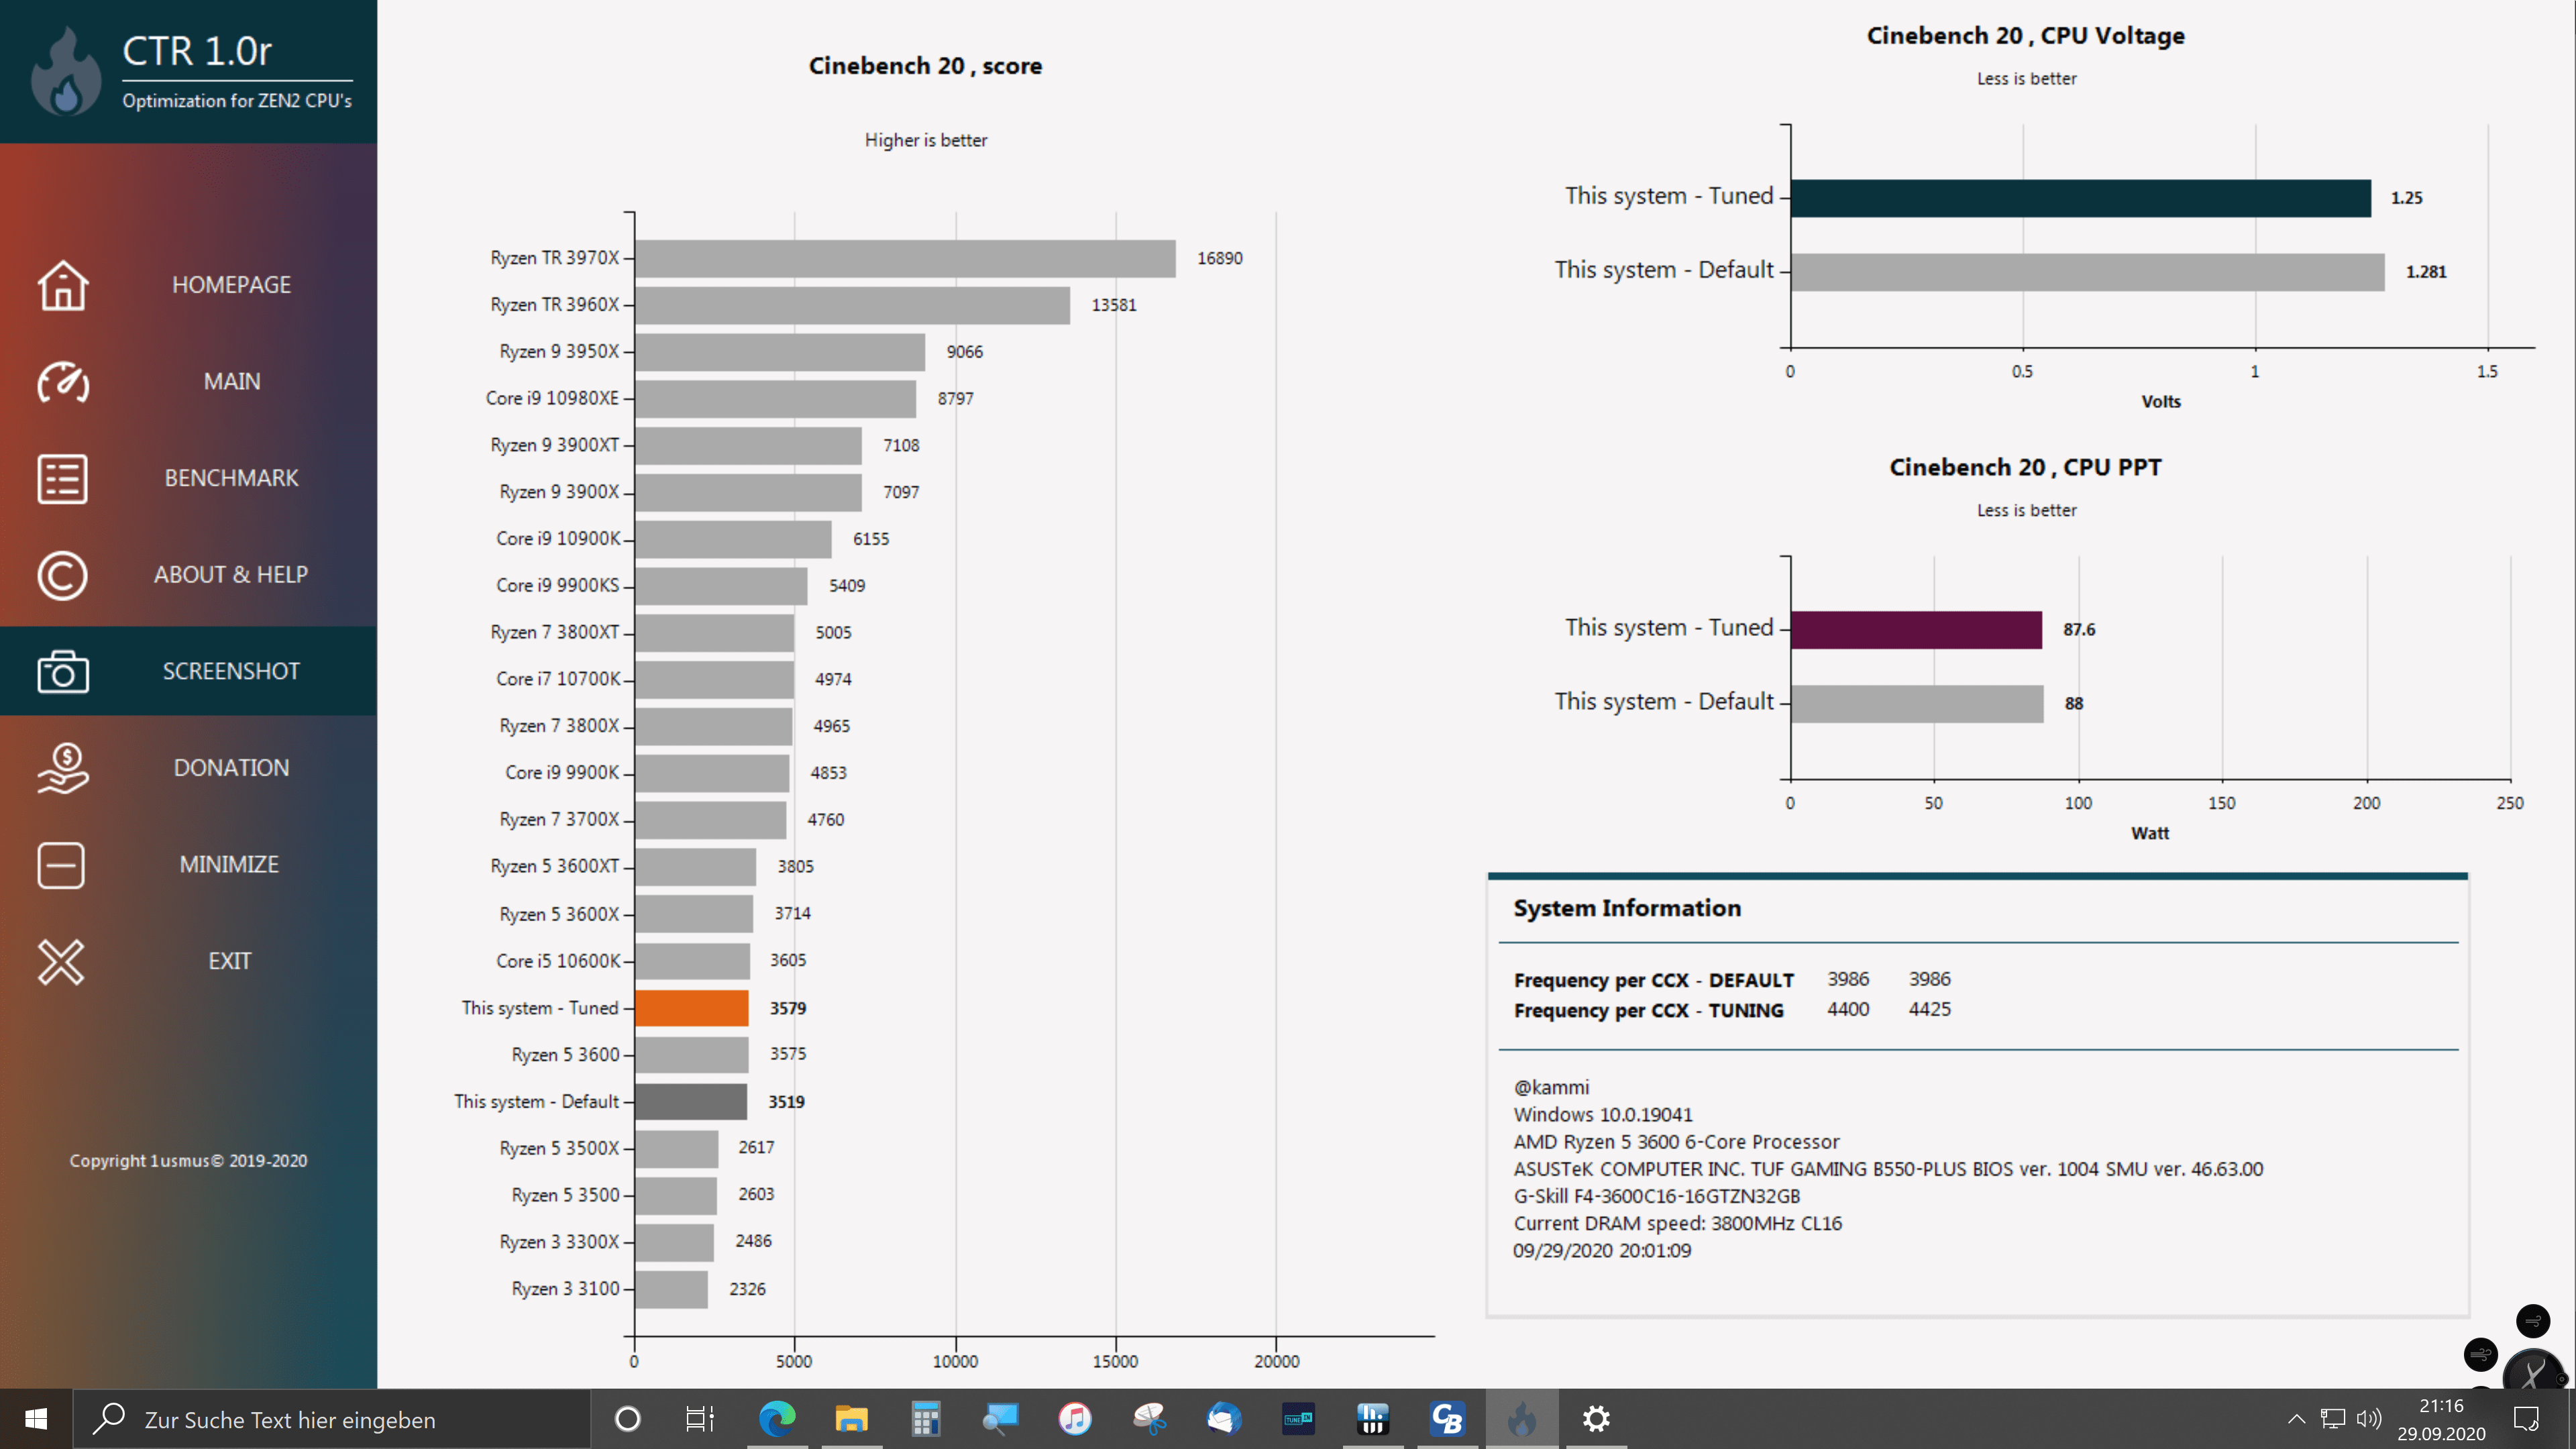The height and width of the screenshot is (1449, 2576).
Task: Click the '4425' tuning frequency value
Action: [1929, 1009]
